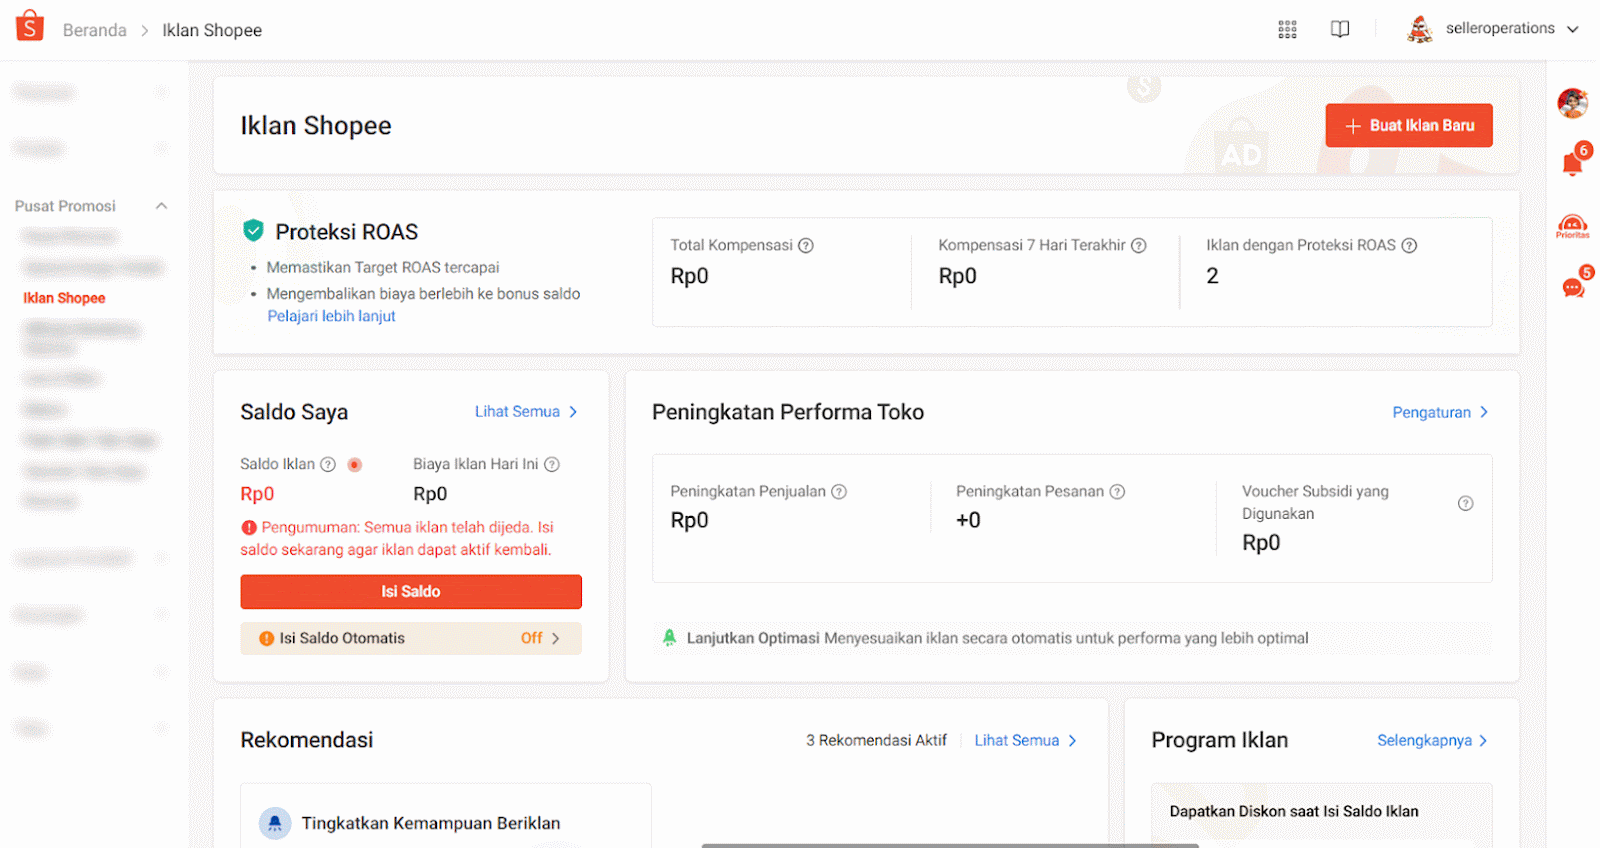The image size is (1600, 848).
Task: Collapse the Pusat Promosi sidebar section
Action: pos(161,206)
